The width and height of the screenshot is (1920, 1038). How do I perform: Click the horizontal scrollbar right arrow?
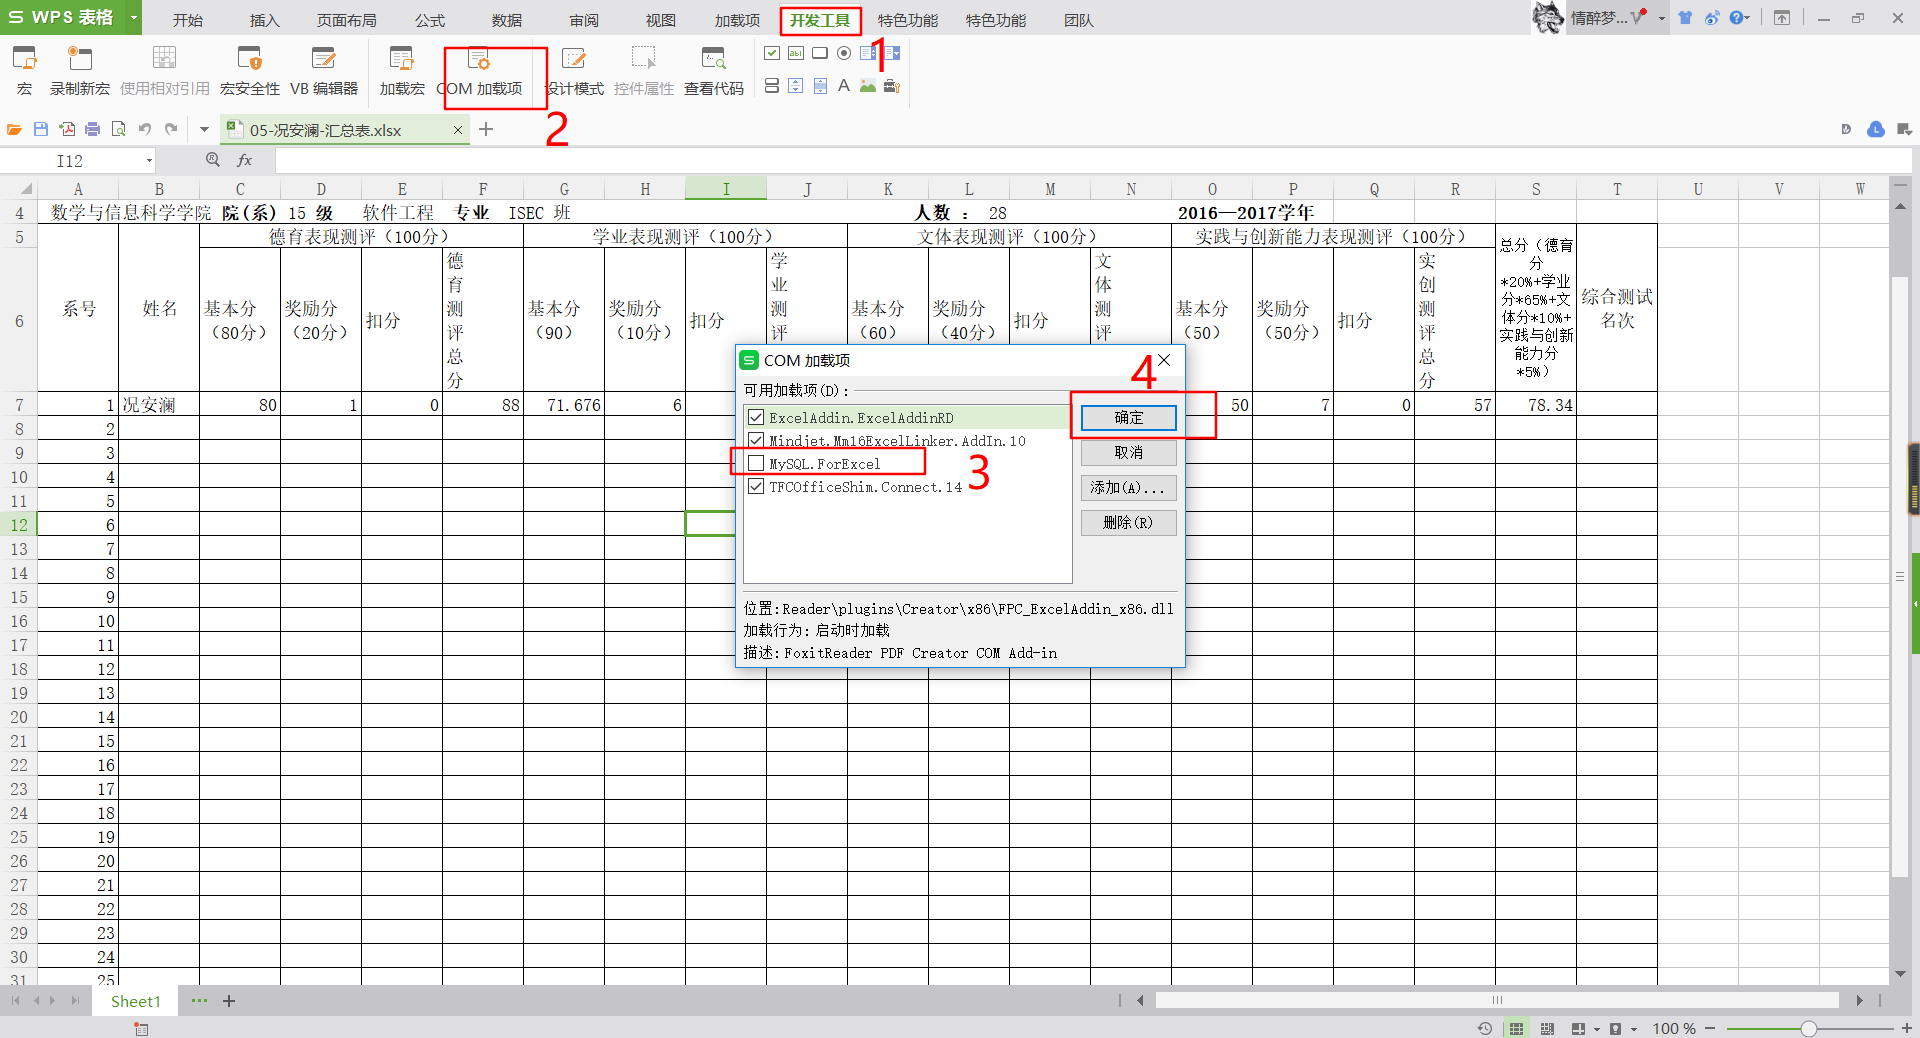[1859, 1000]
